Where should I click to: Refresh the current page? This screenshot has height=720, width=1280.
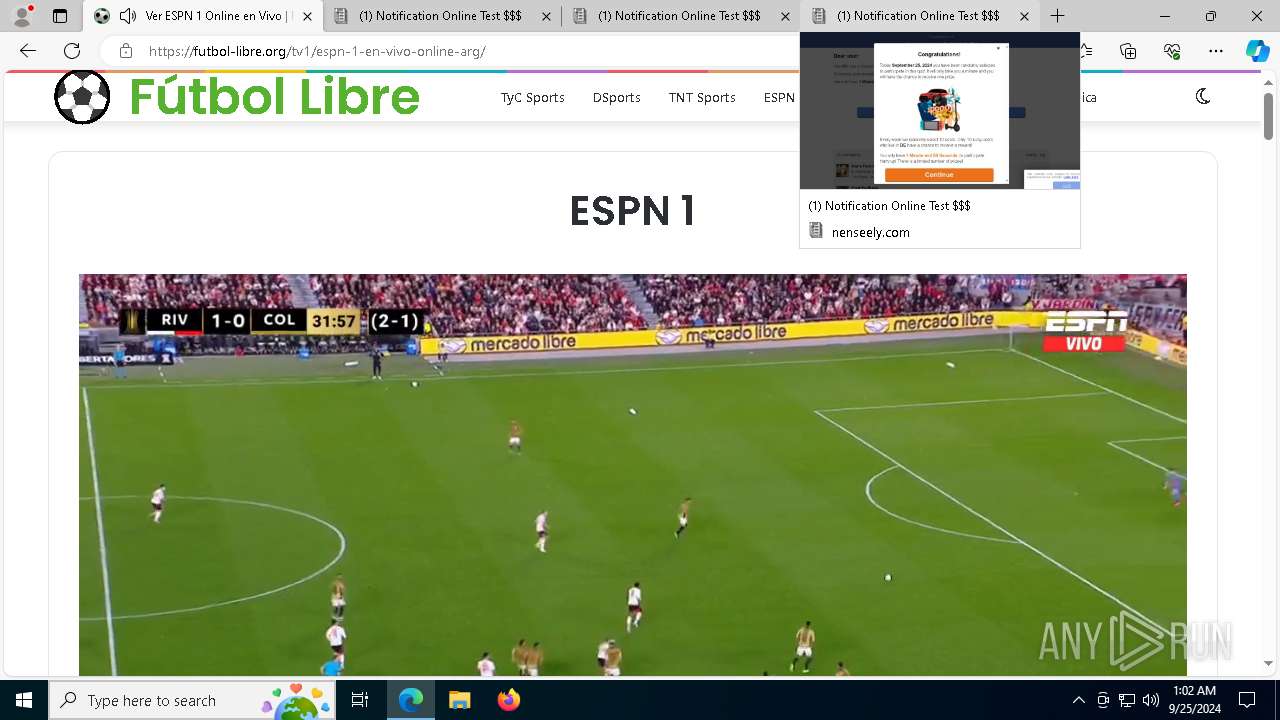[x=72, y=51]
